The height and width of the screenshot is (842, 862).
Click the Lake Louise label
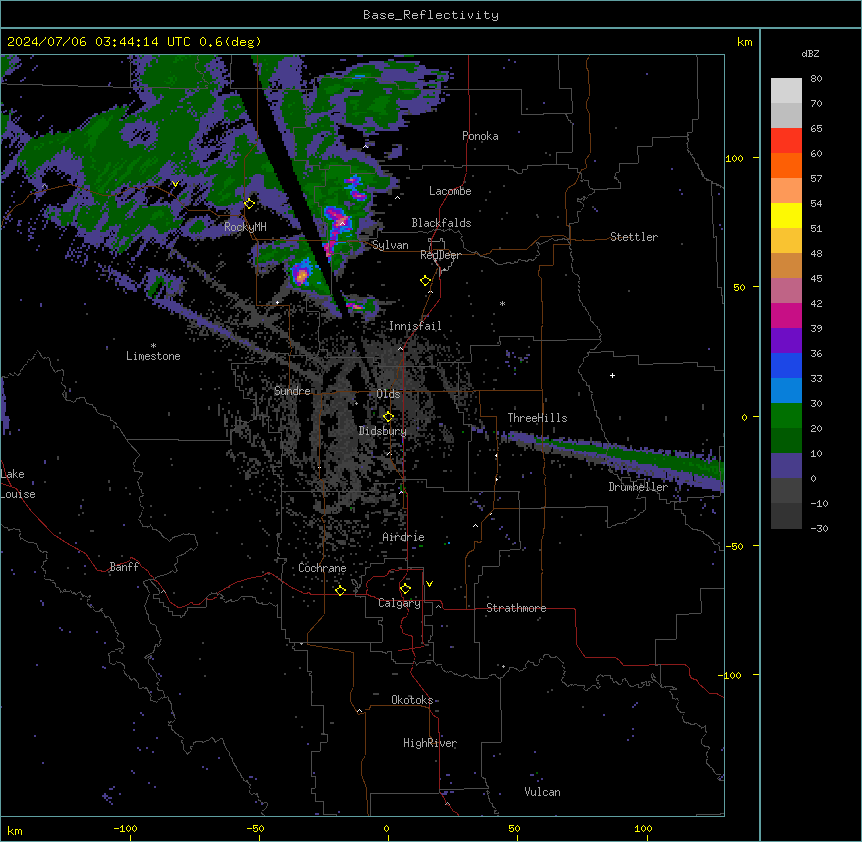[x=16, y=484]
